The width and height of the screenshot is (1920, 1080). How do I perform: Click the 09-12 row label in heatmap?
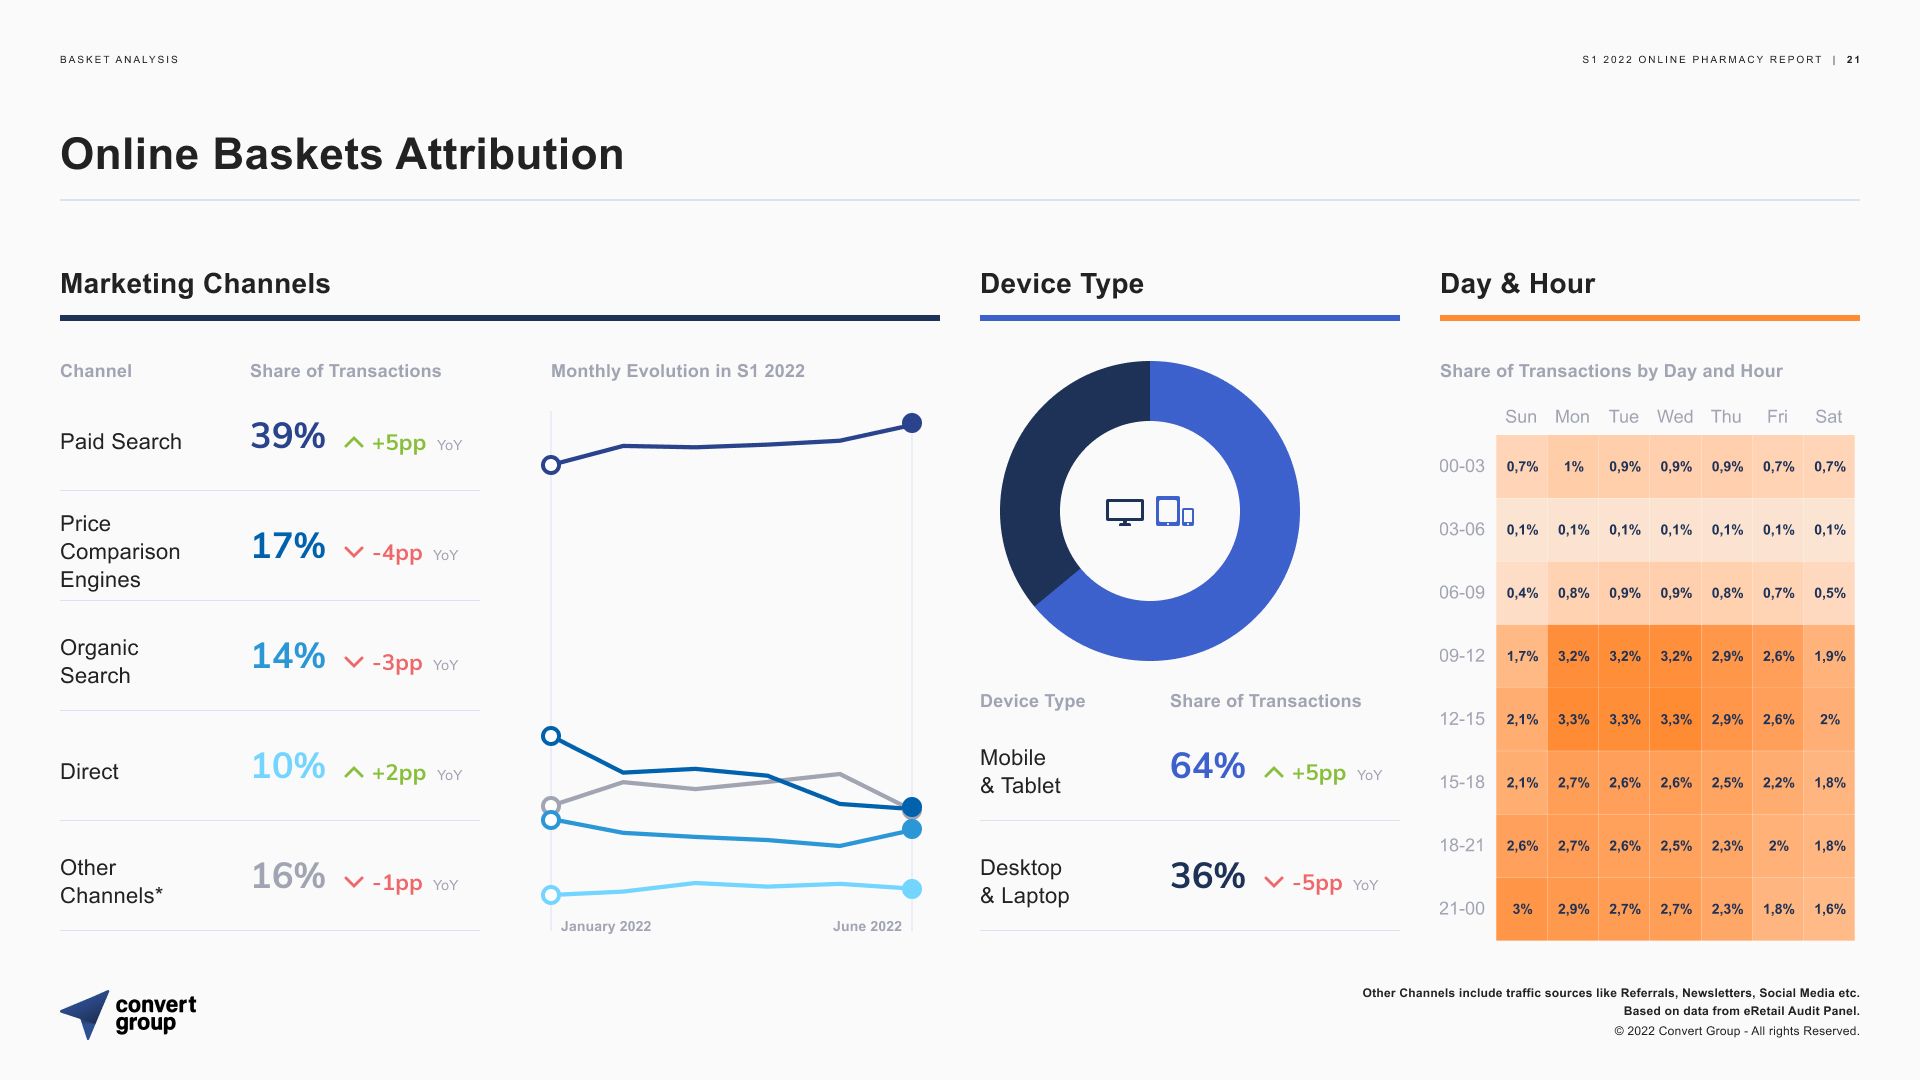(1461, 656)
